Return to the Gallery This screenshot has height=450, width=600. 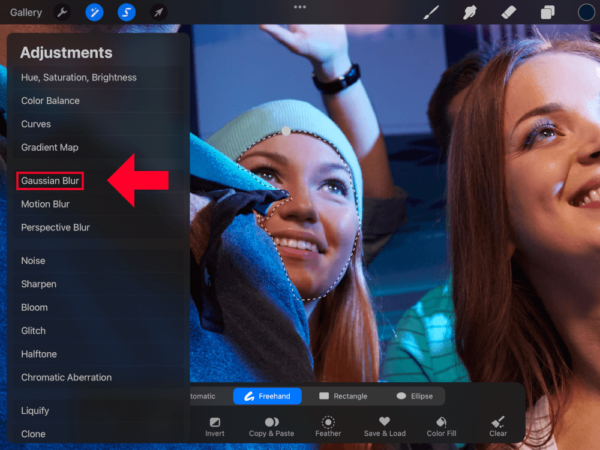[x=26, y=13]
